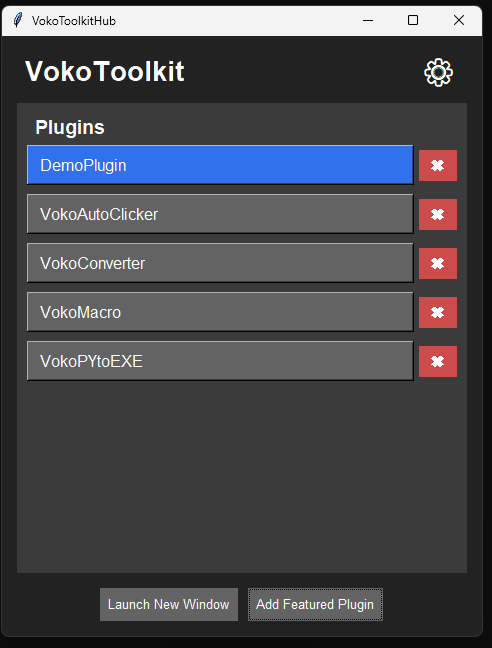Choose the VokoMacro plugin row
Viewport: 492px width, 648px height.
pos(220,312)
